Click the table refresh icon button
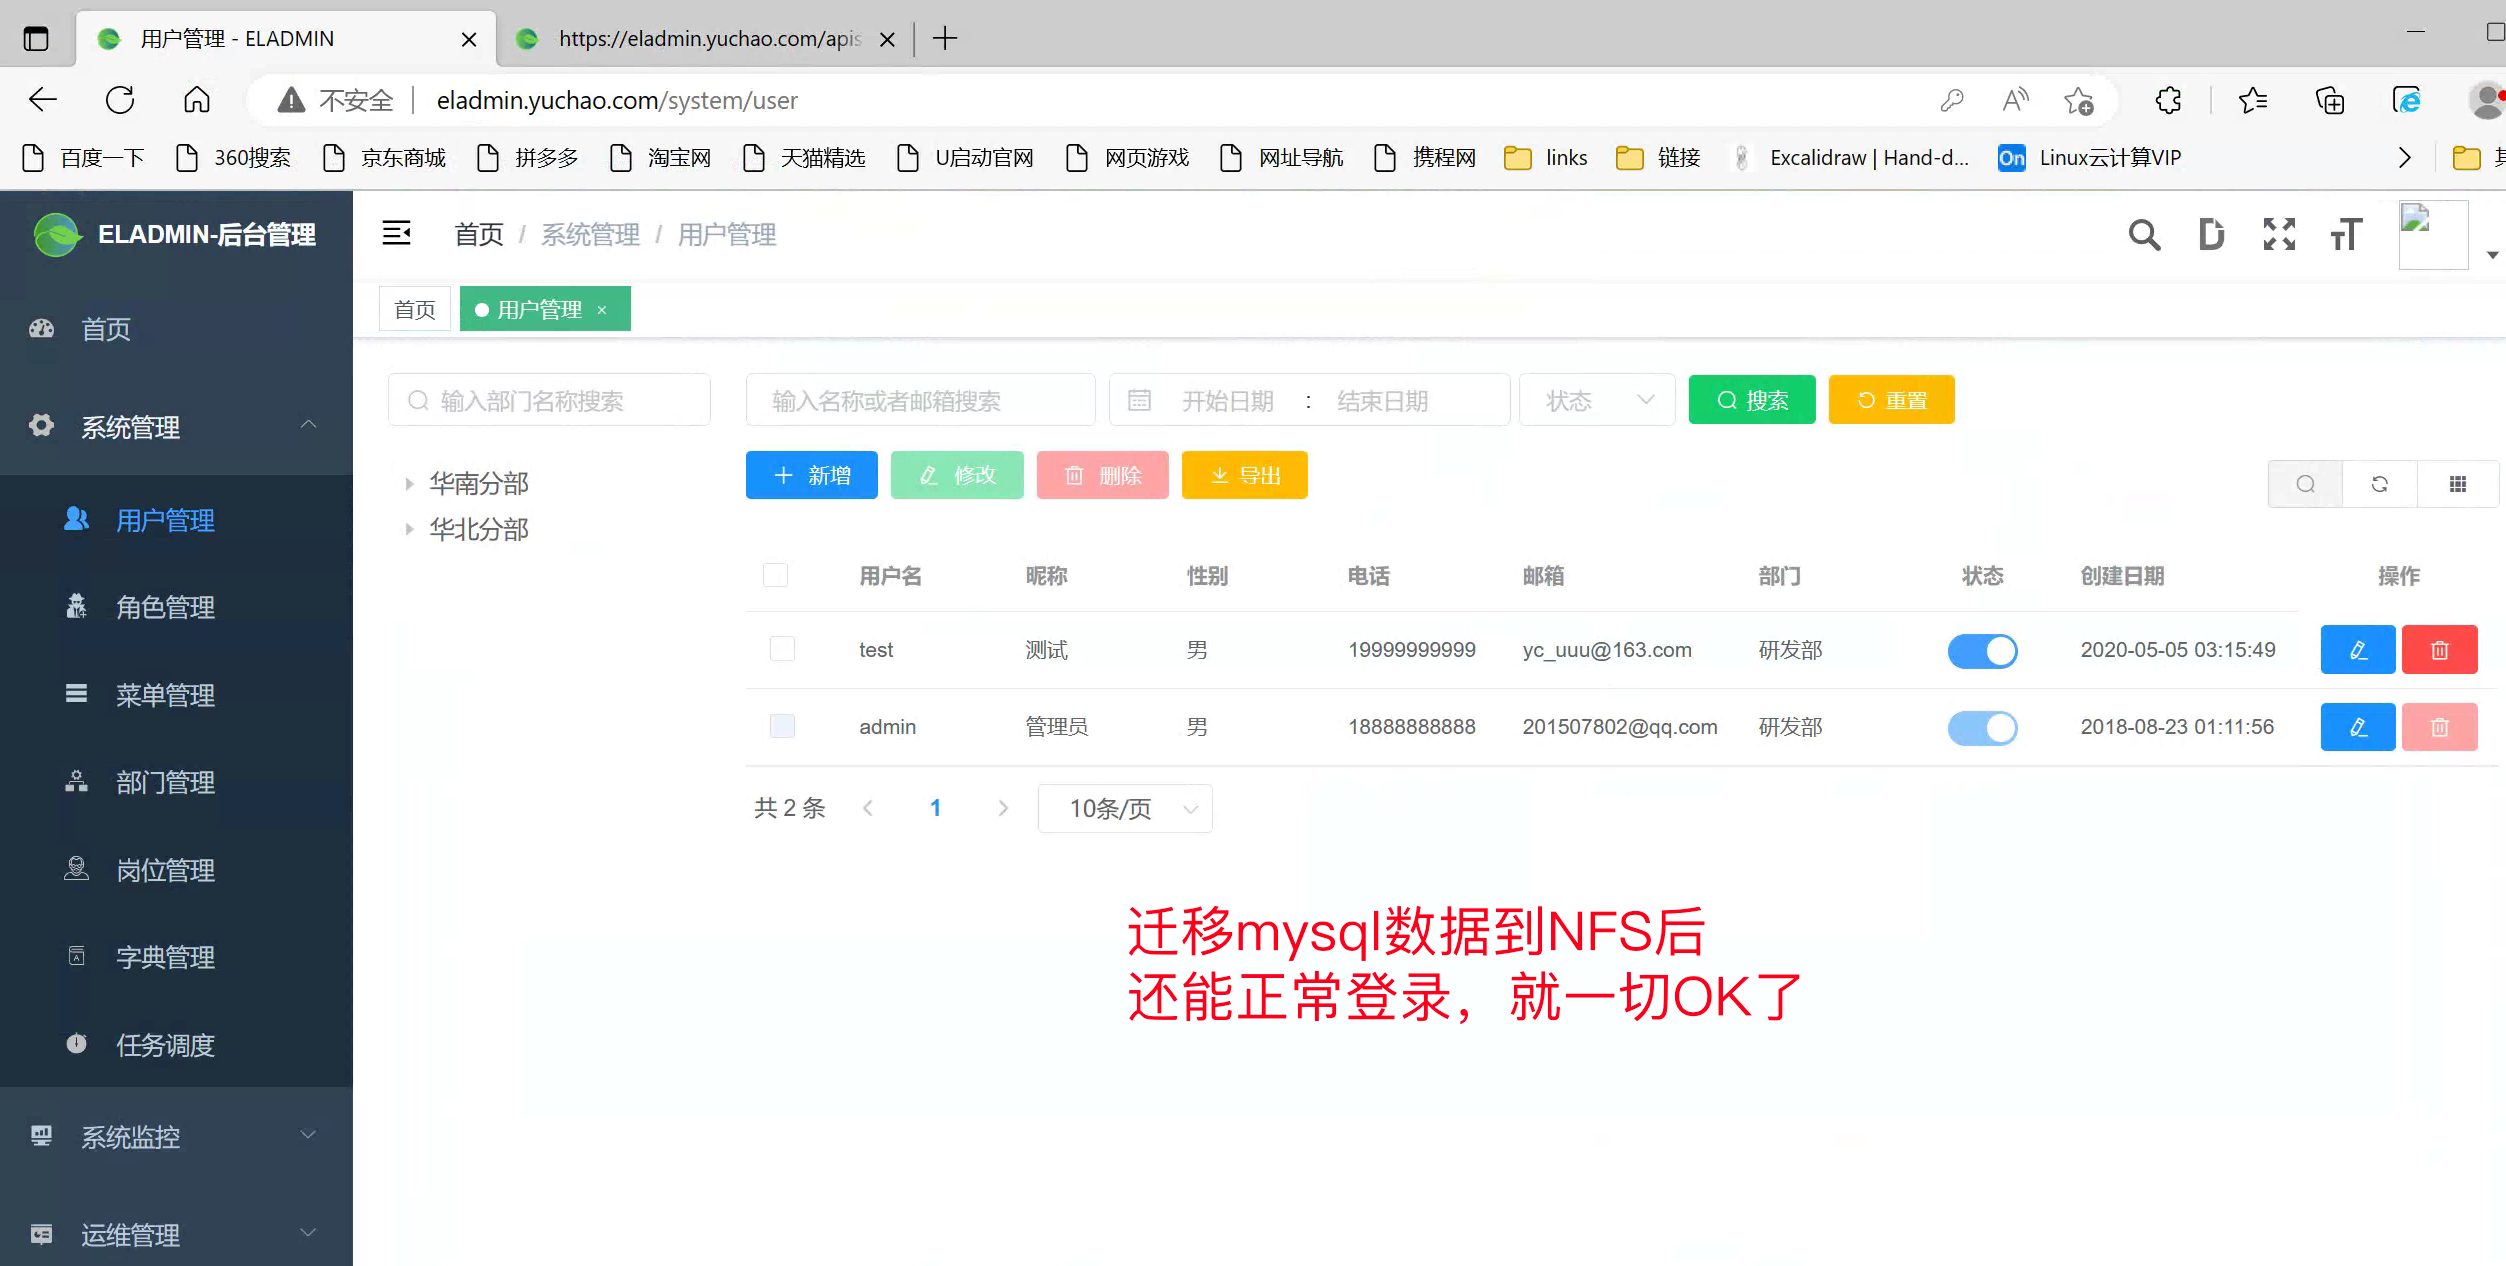 tap(2379, 484)
